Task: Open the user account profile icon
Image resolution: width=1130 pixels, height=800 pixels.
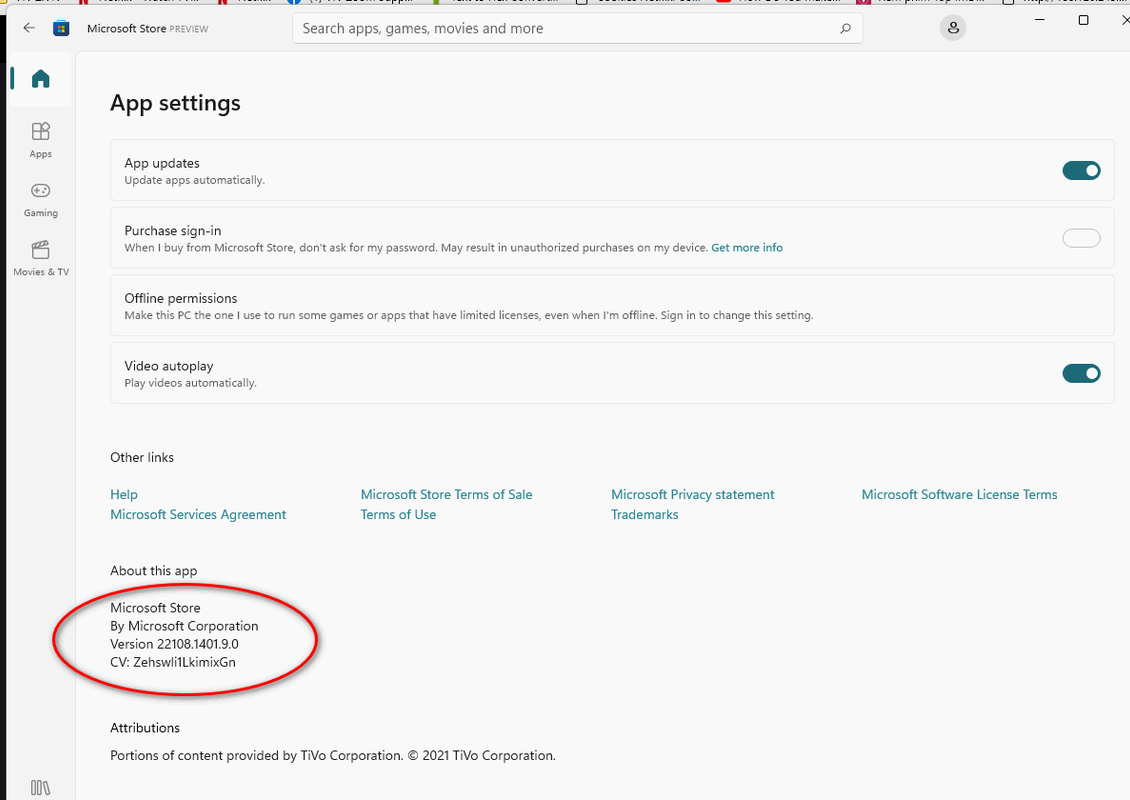Action: coord(953,28)
